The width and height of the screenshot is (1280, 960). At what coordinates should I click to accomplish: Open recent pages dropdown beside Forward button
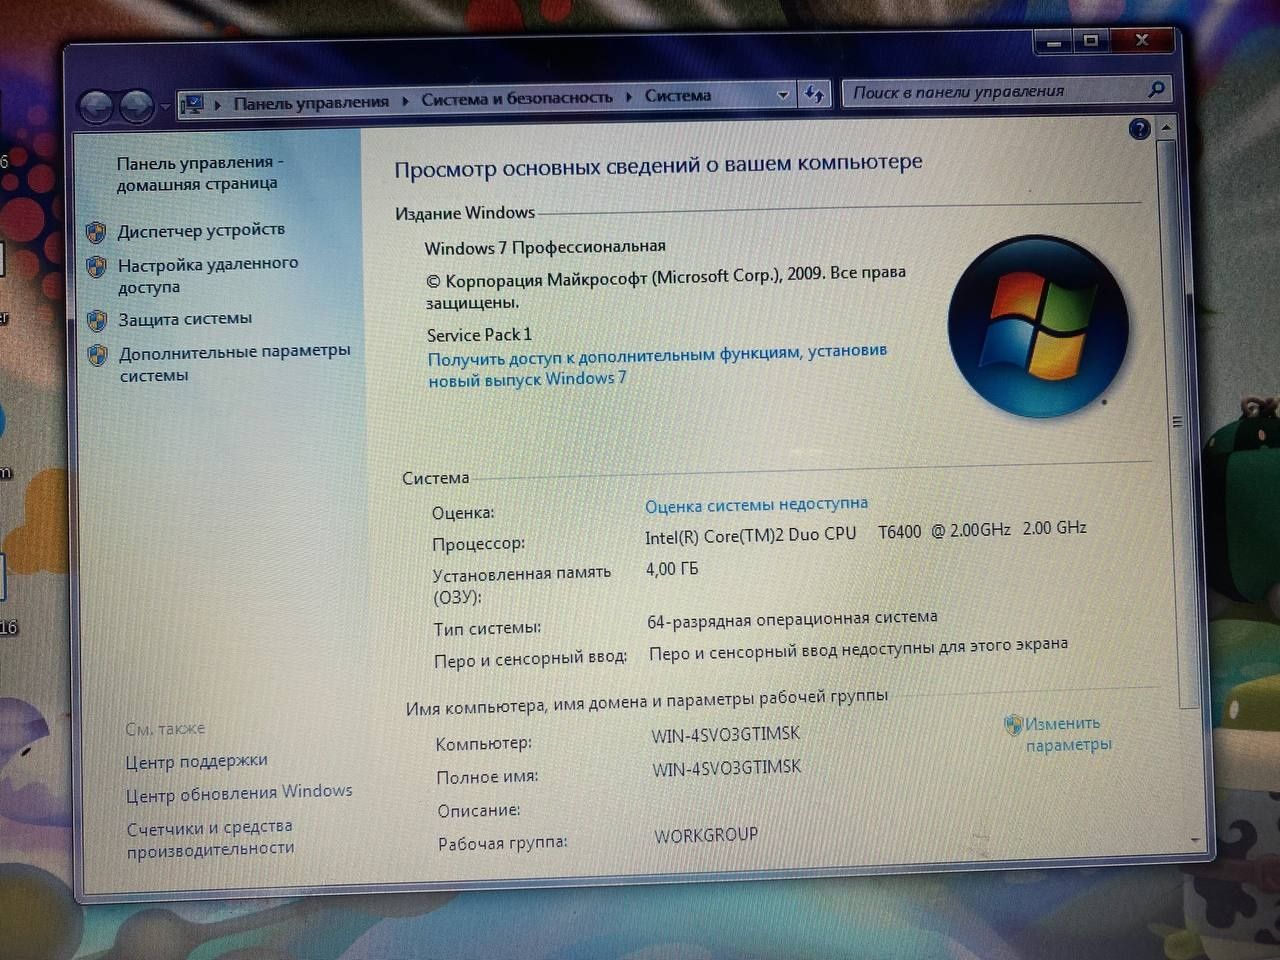pos(165,107)
